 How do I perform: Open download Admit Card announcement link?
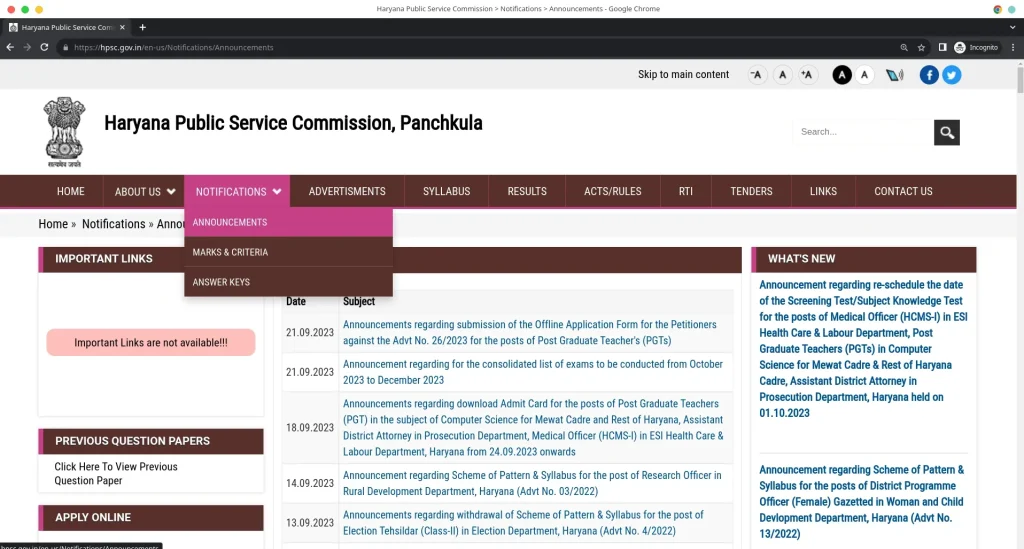click(533, 428)
